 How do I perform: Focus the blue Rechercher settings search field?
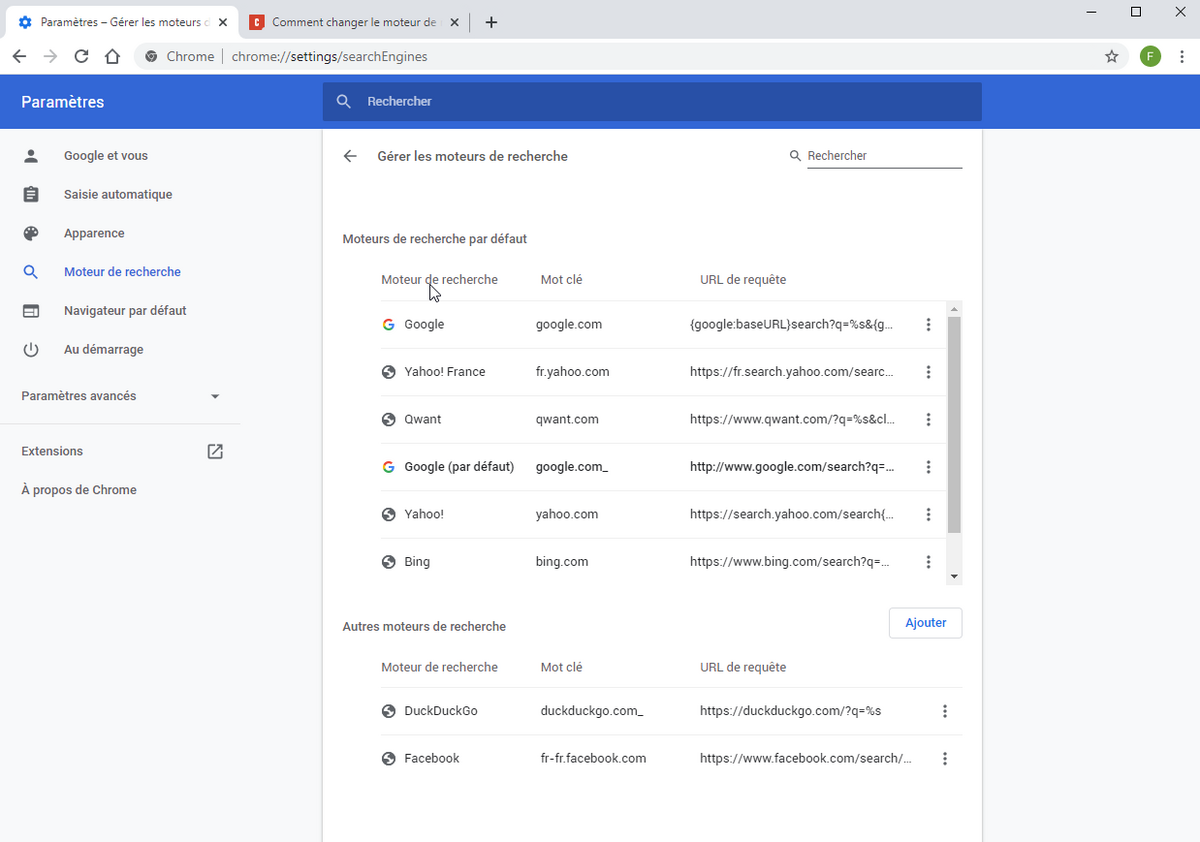(652, 101)
